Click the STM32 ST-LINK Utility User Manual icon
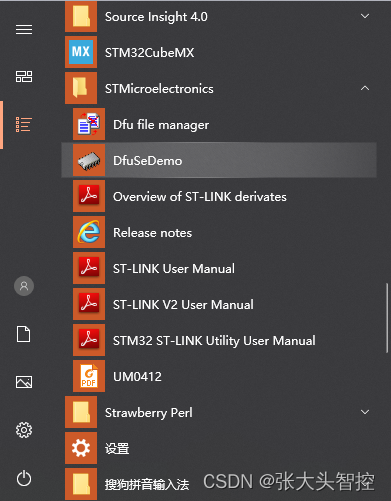 coord(89,340)
